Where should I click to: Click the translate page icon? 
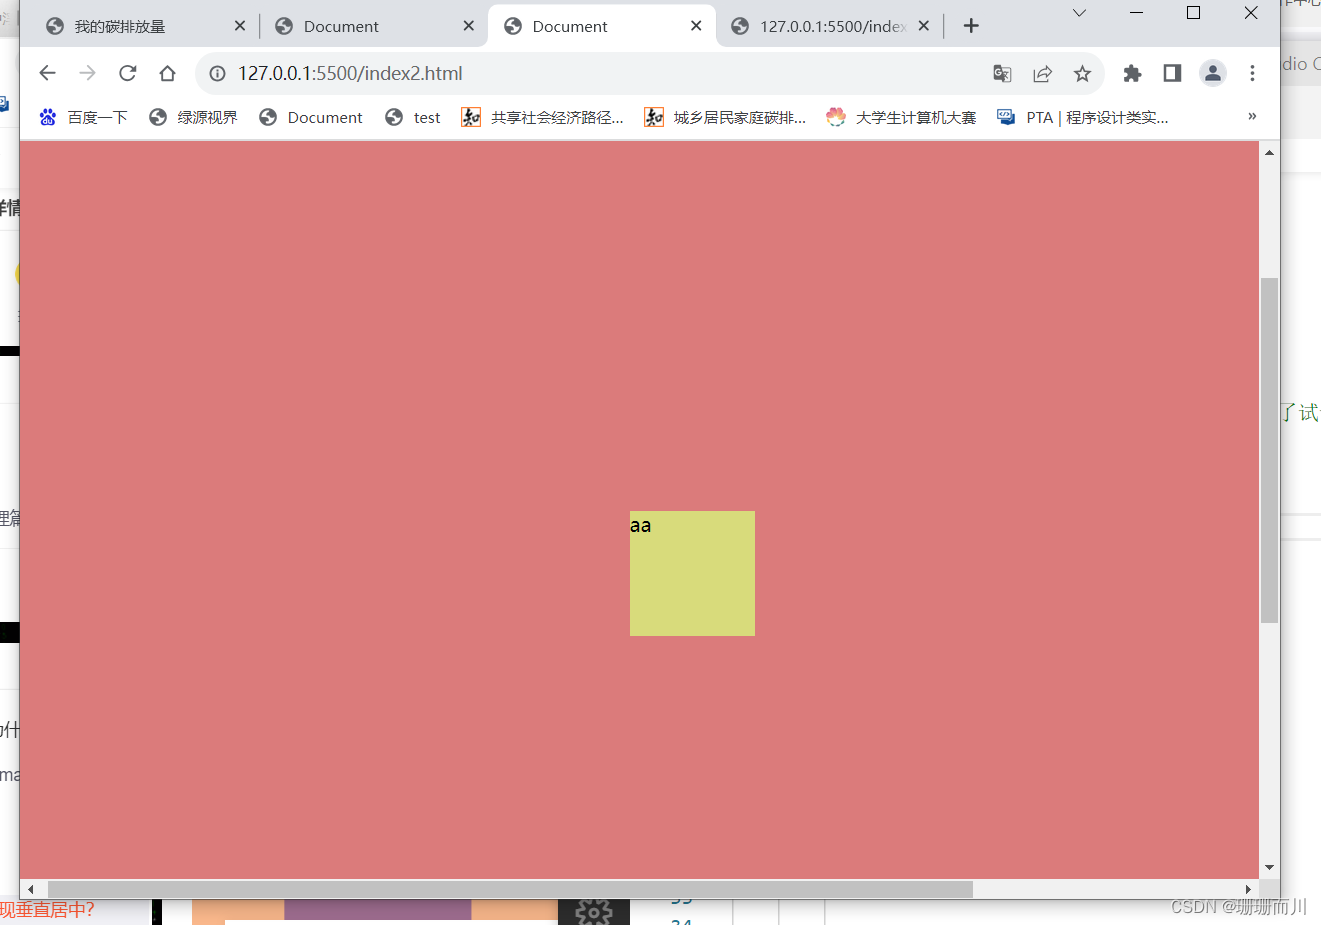(x=1002, y=73)
